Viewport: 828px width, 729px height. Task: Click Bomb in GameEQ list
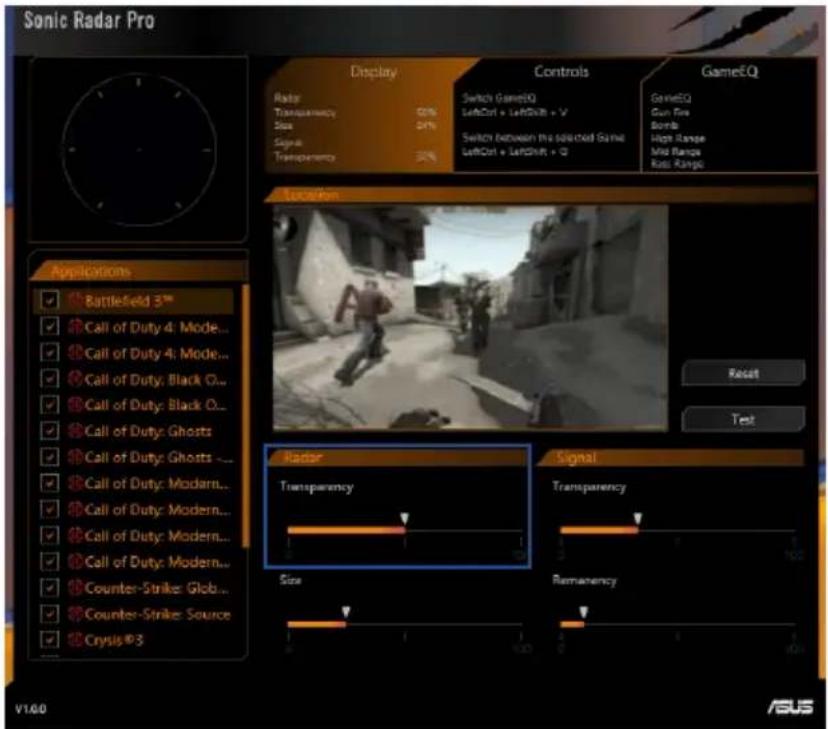664,125
